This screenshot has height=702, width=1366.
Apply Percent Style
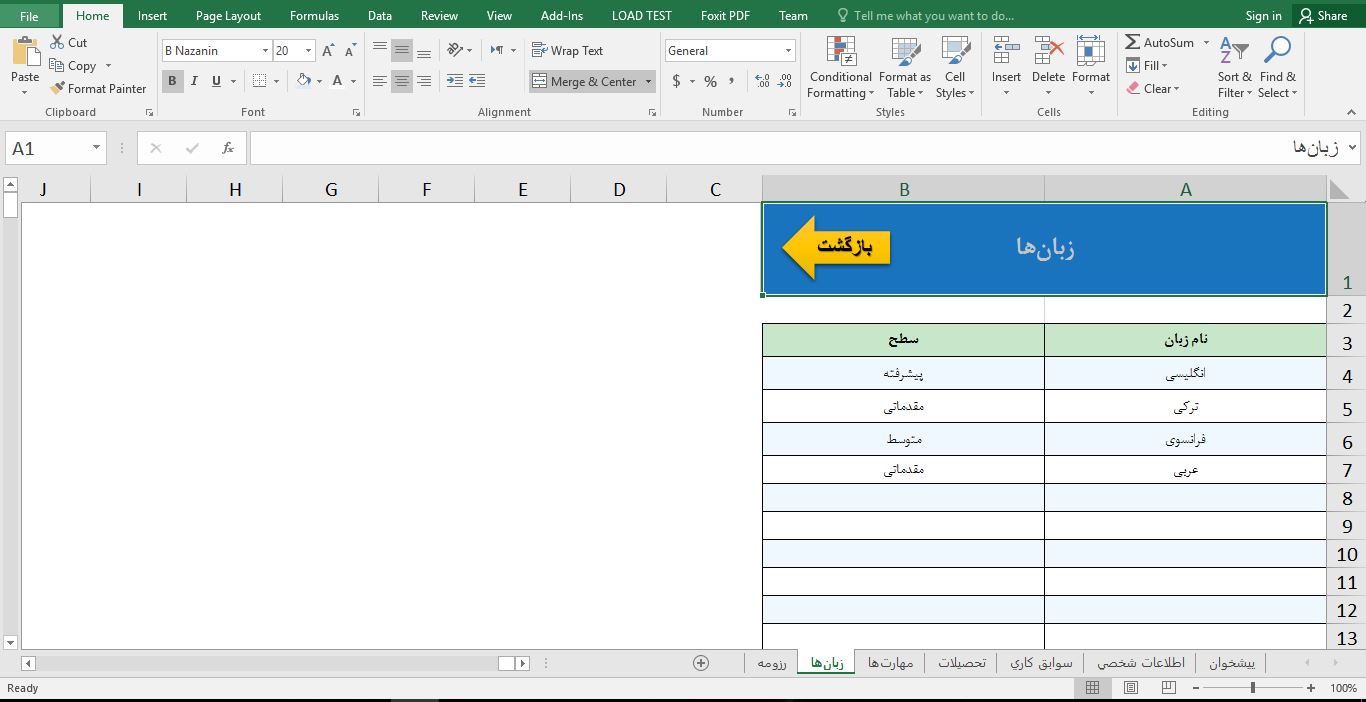tap(710, 81)
